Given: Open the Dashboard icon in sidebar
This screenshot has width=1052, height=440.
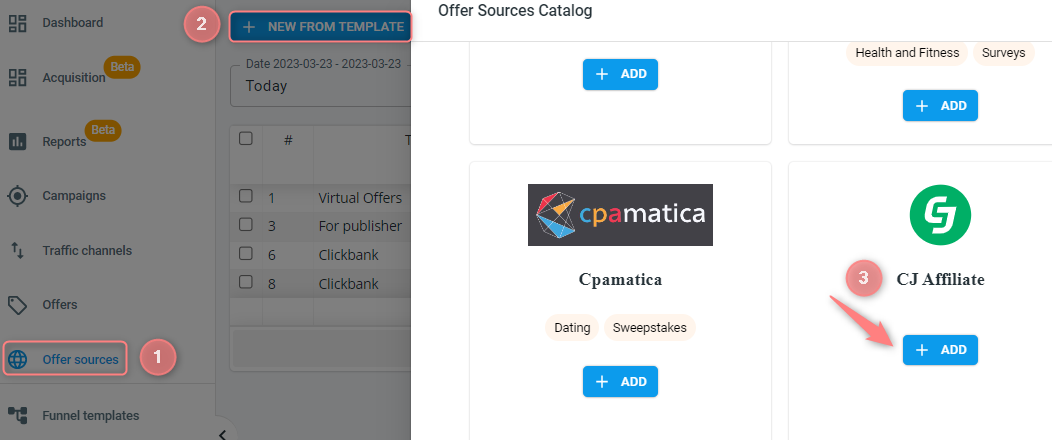Looking at the screenshot, I should point(17,23).
